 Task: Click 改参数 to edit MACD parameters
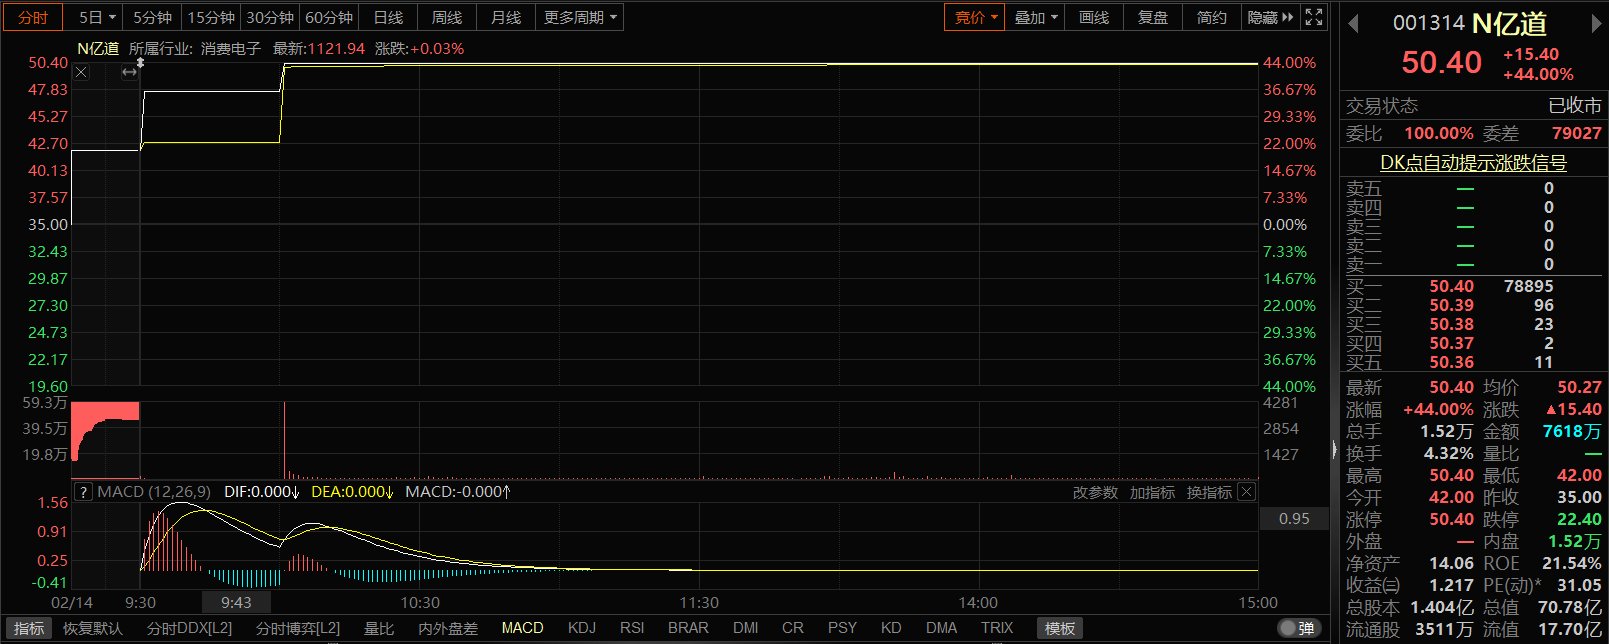coord(1095,492)
